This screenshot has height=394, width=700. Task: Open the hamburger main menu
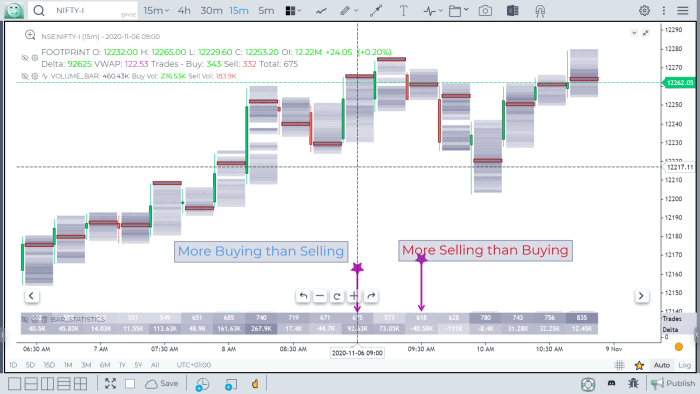click(x=683, y=10)
